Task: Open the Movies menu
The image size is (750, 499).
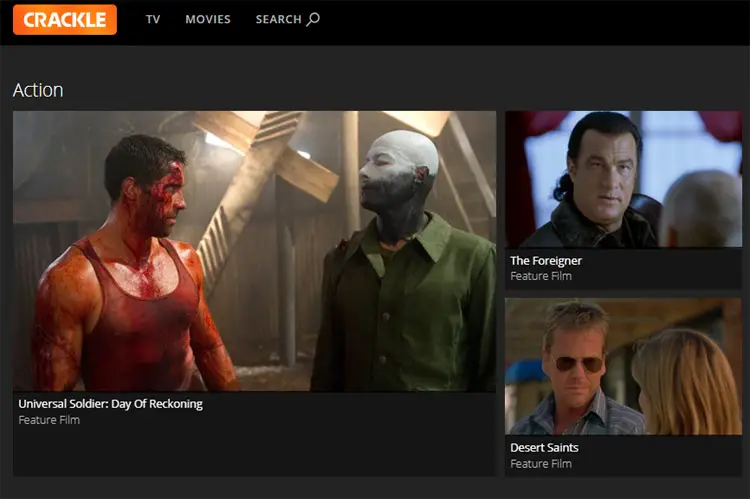Action: coord(208,20)
